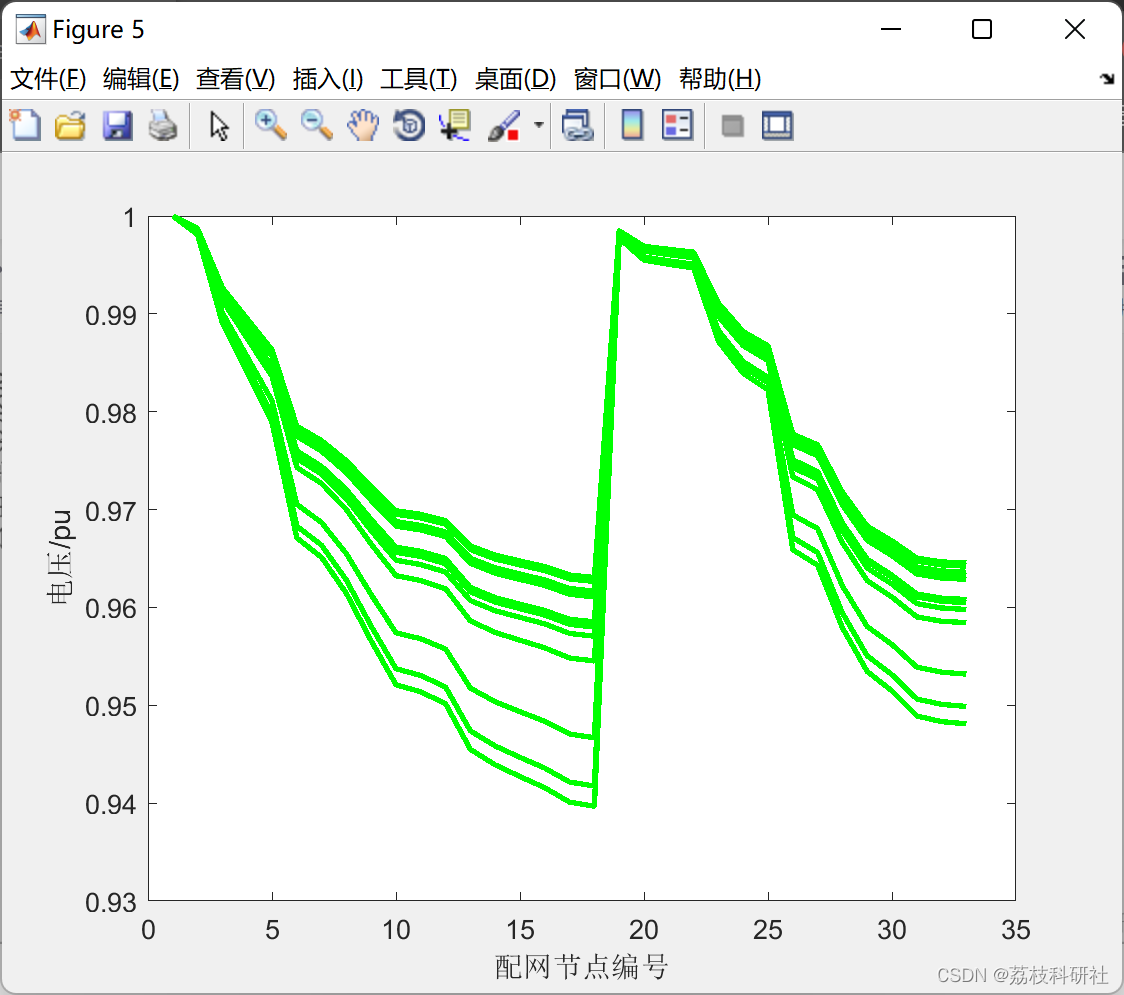Enable the Zoom In tool

pyautogui.click(x=270, y=124)
